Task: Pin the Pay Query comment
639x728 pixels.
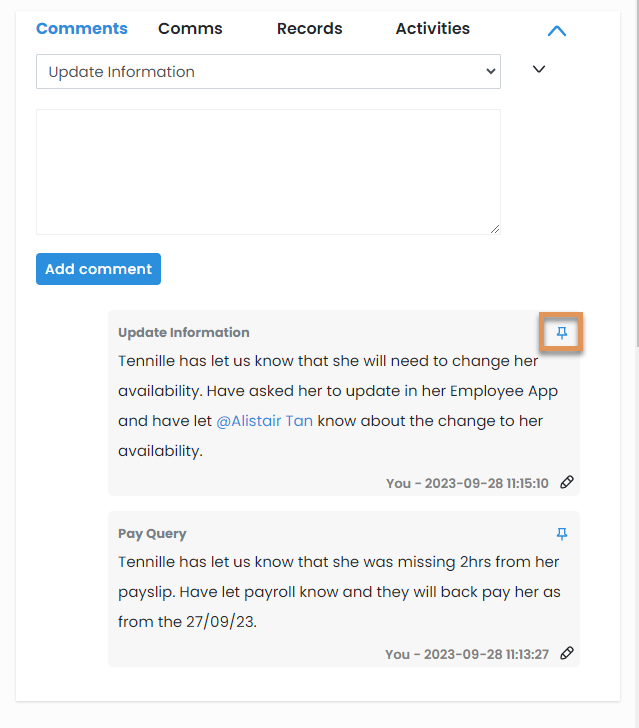Action: coord(562,534)
